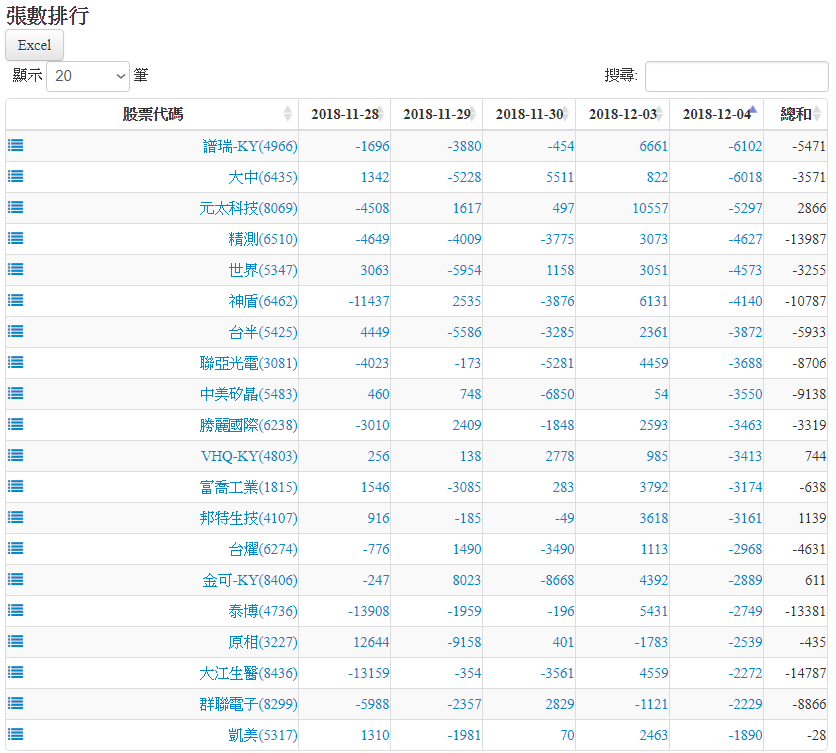Click the 搜尋 search input field

point(736,76)
